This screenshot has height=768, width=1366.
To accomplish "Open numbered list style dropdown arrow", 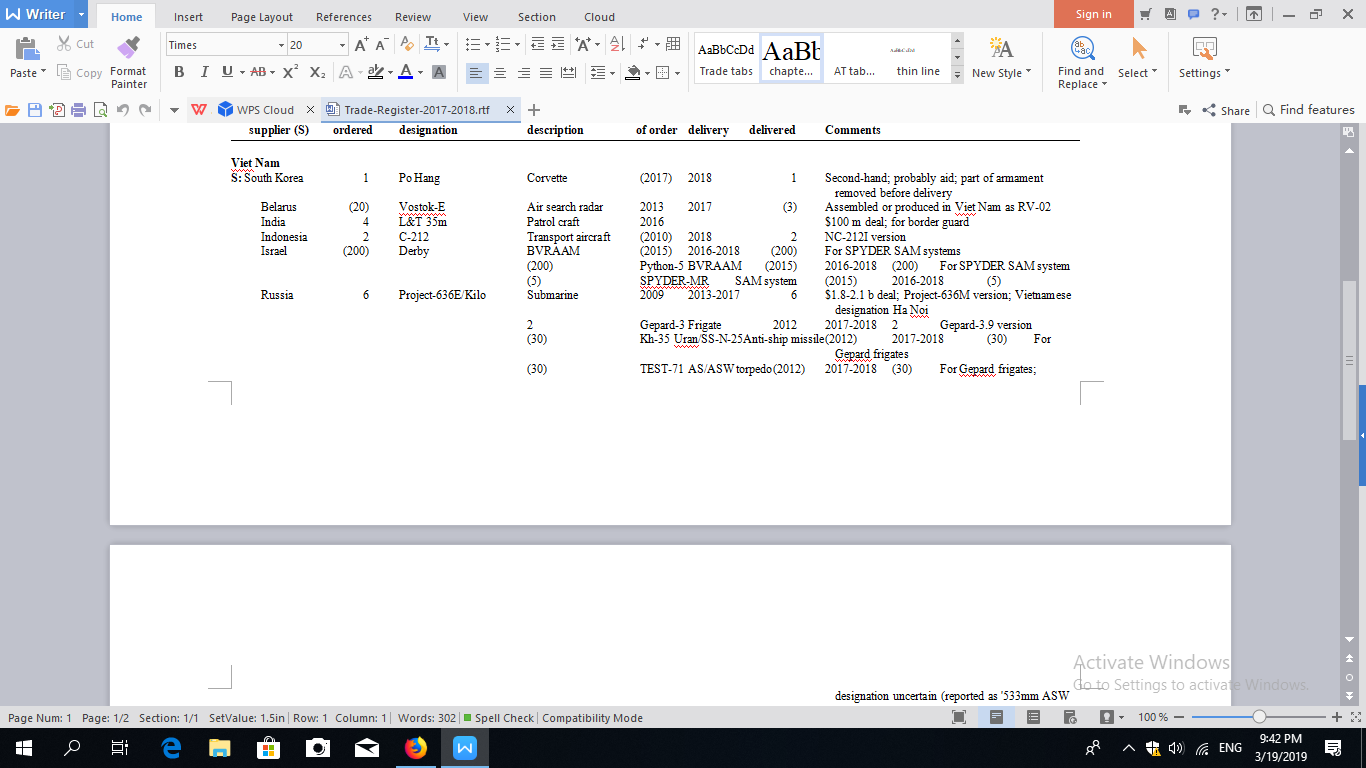I will click(517, 45).
